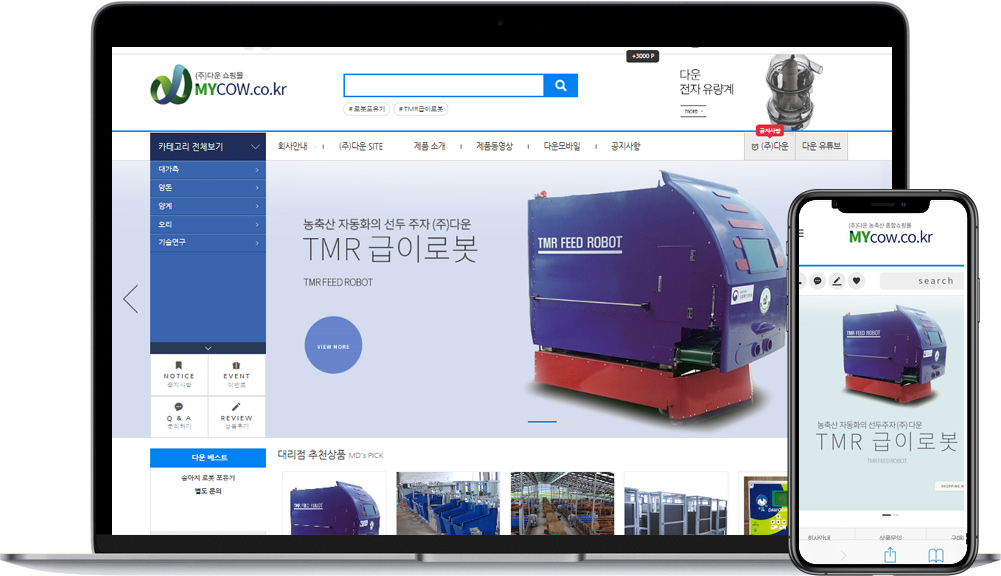Tap the bookmarks book icon on the phone

coord(936,556)
